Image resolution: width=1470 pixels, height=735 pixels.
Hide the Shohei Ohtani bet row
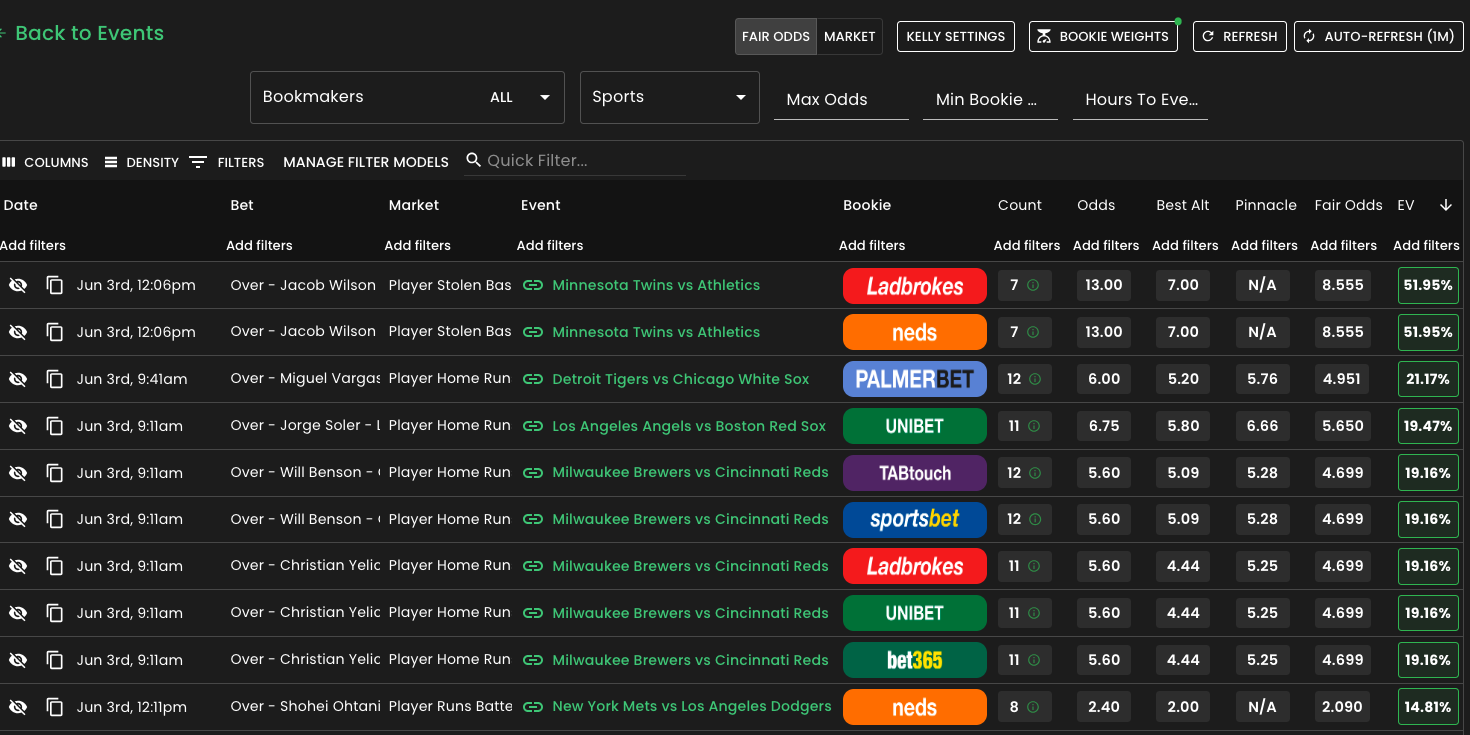17,707
